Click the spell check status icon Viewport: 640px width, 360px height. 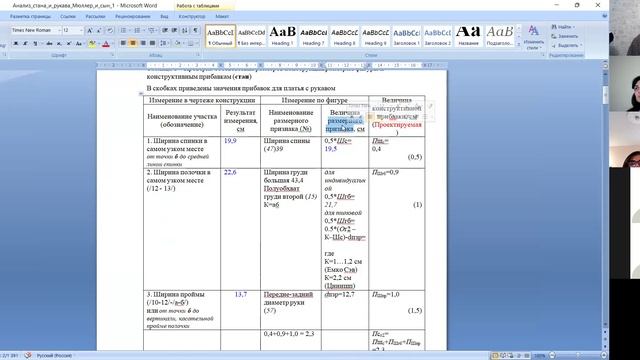click(x=28, y=356)
